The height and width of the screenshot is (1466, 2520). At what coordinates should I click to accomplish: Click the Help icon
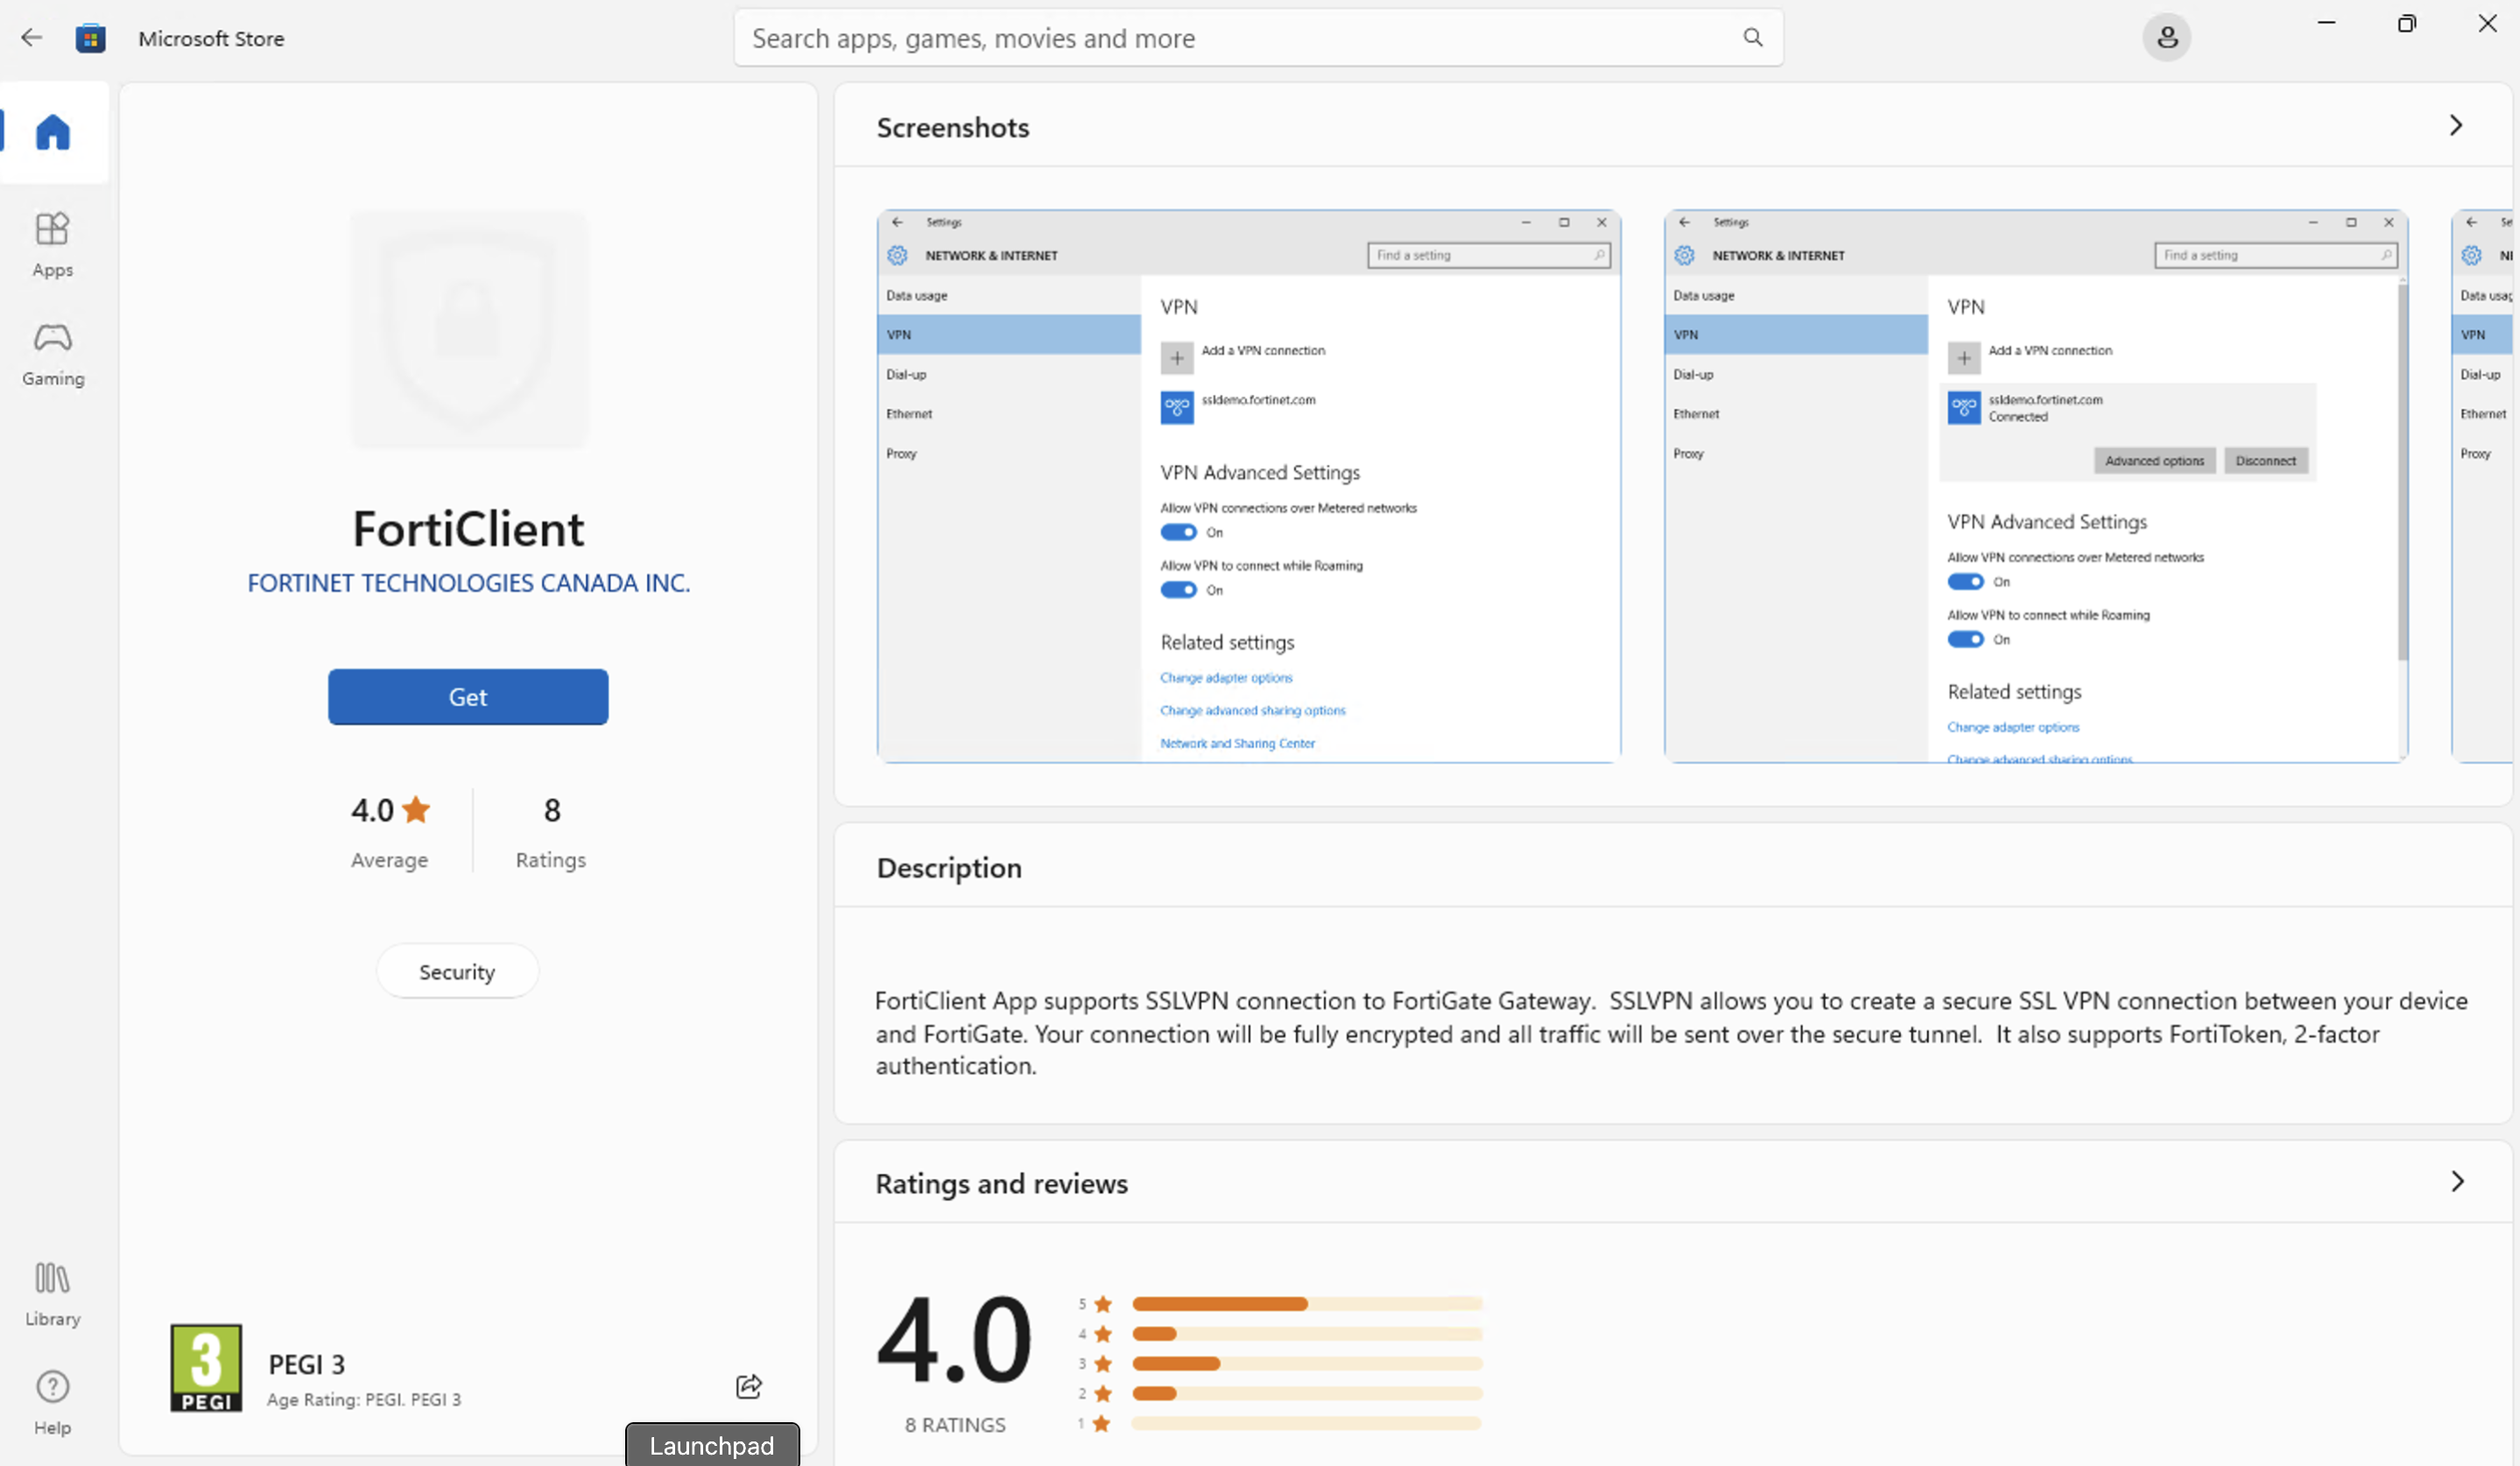click(x=53, y=1401)
